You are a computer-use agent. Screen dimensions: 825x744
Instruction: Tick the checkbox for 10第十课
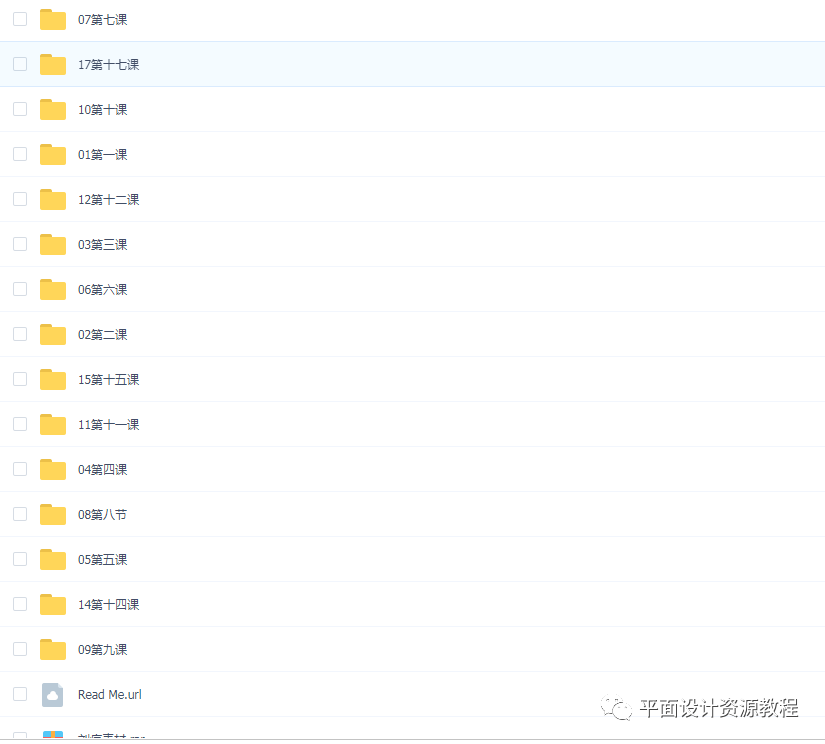pyautogui.click(x=20, y=109)
